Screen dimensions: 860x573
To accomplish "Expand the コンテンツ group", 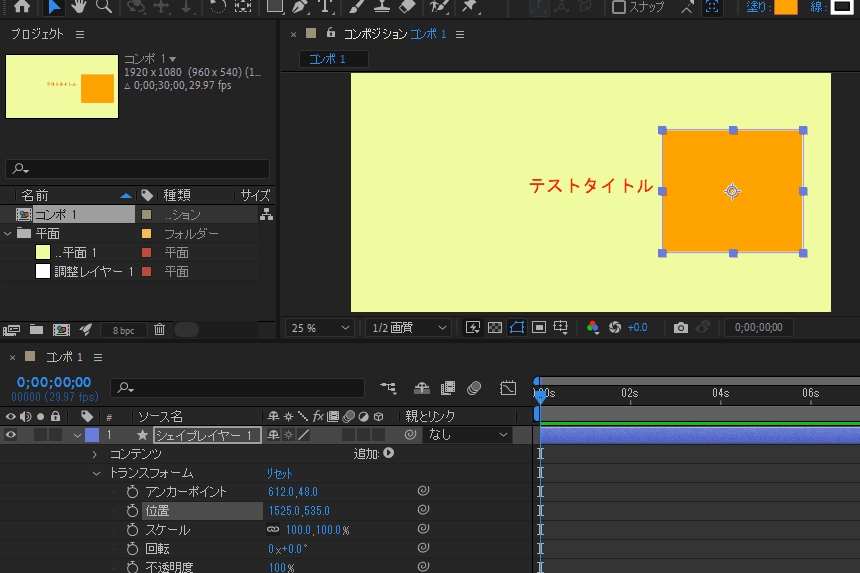I will coord(95,454).
